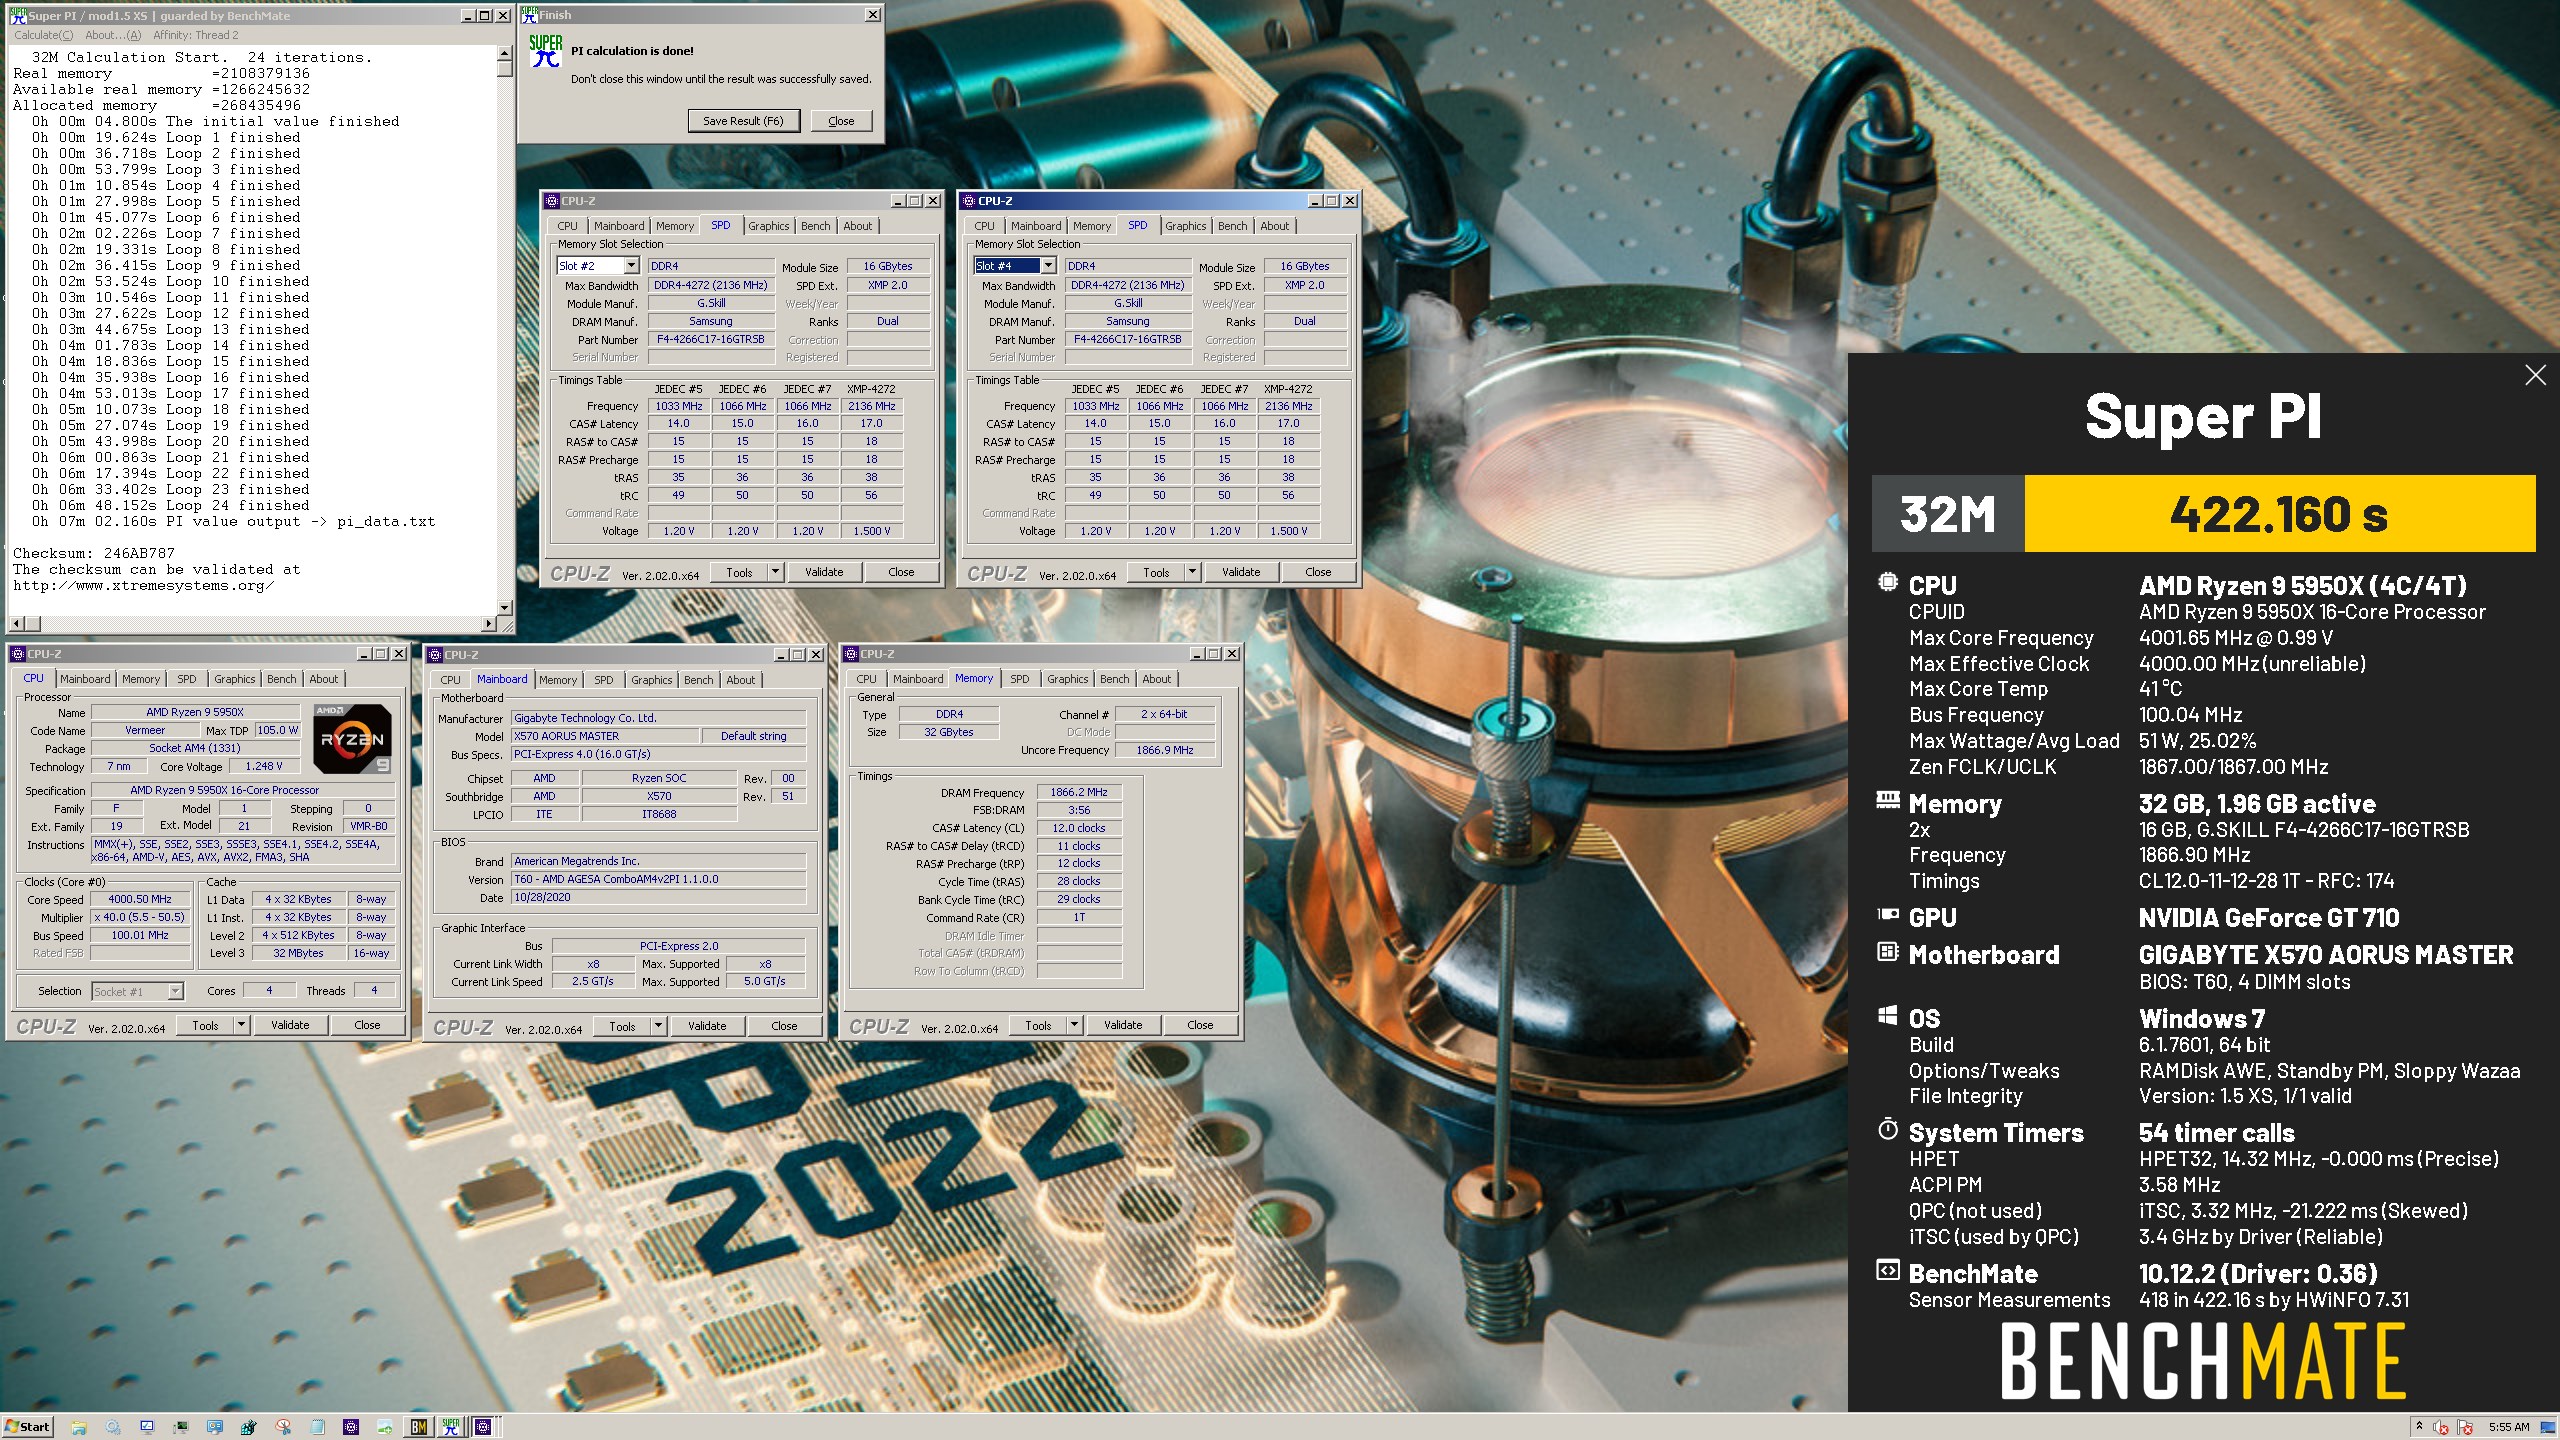Click Part Number F4-4266C17-16GTRSB in Slot #2
This screenshot has height=1440, width=2560.
pyautogui.click(x=711, y=339)
